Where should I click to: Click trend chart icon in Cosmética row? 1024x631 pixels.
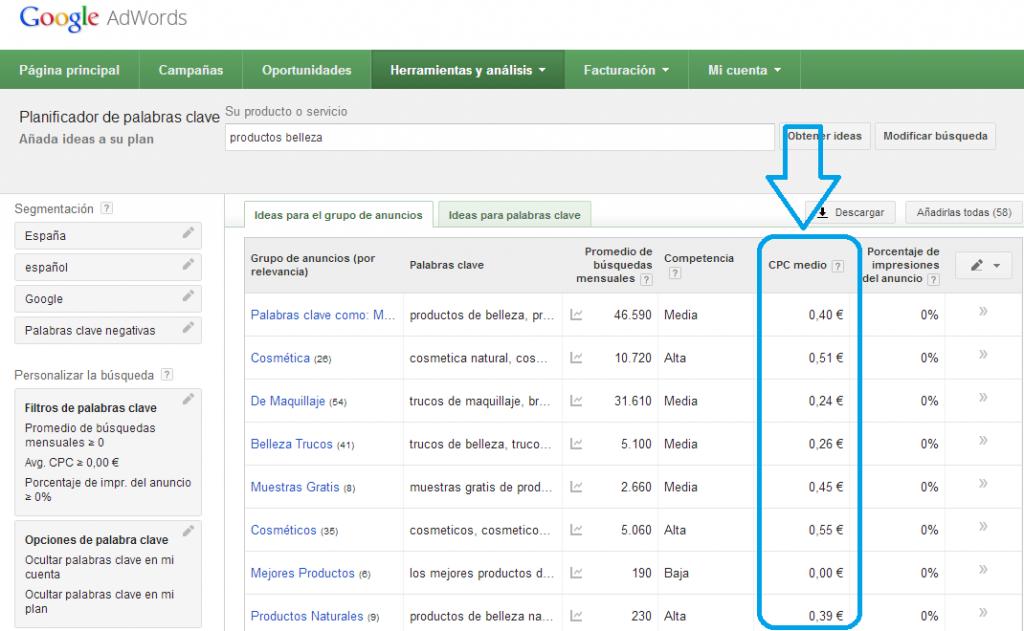point(577,358)
